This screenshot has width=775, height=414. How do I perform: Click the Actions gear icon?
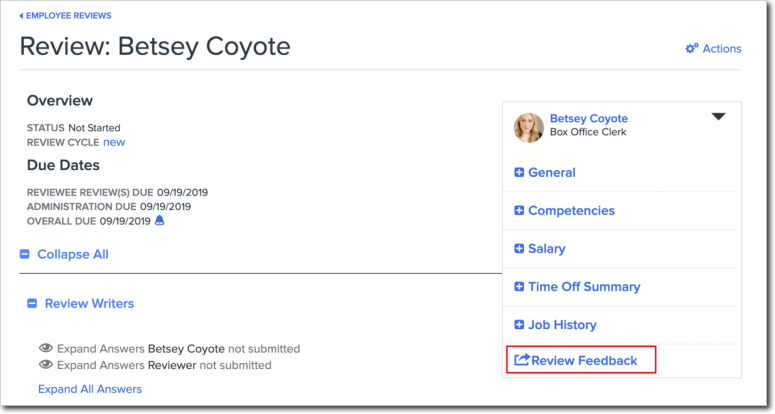pyautogui.click(x=692, y=48)
